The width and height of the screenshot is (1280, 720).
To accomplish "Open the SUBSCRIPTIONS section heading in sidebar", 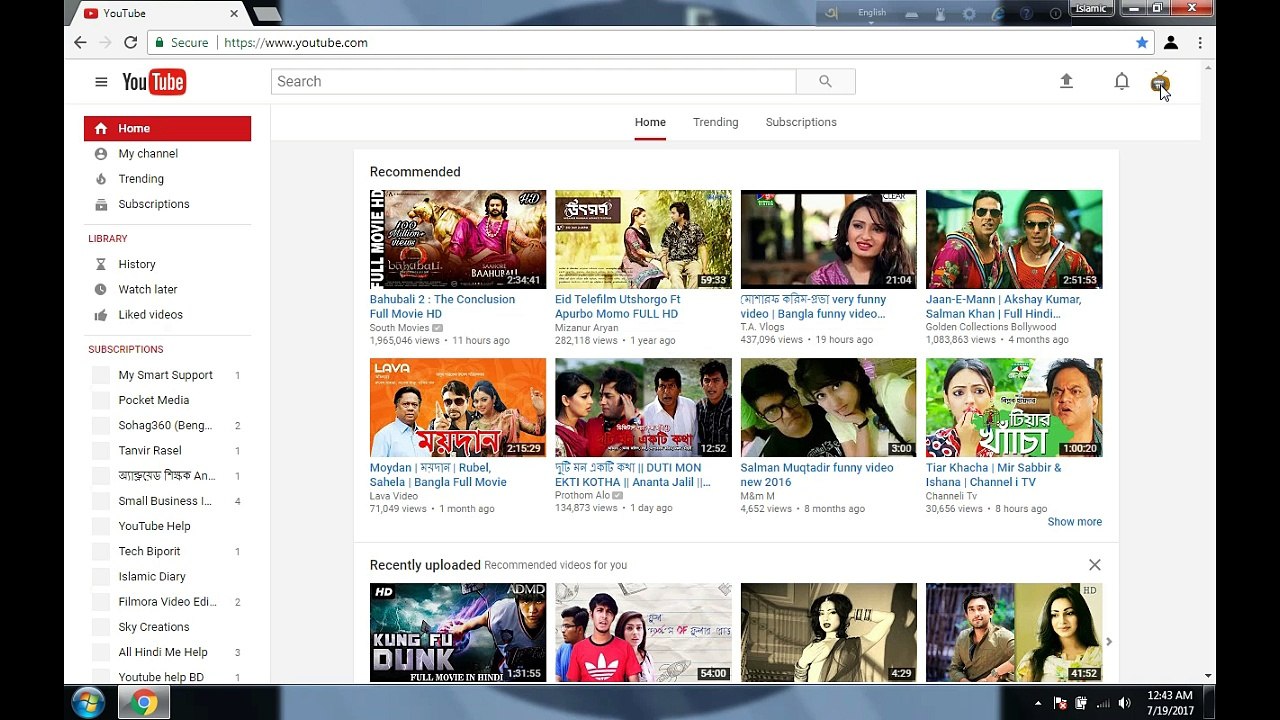I will tap(126, 350).
